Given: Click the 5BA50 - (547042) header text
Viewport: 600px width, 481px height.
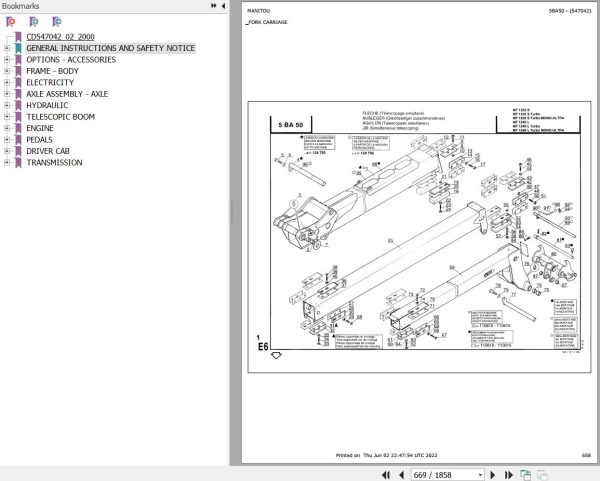Looking at the screenshot, I should tap(570, 11).
